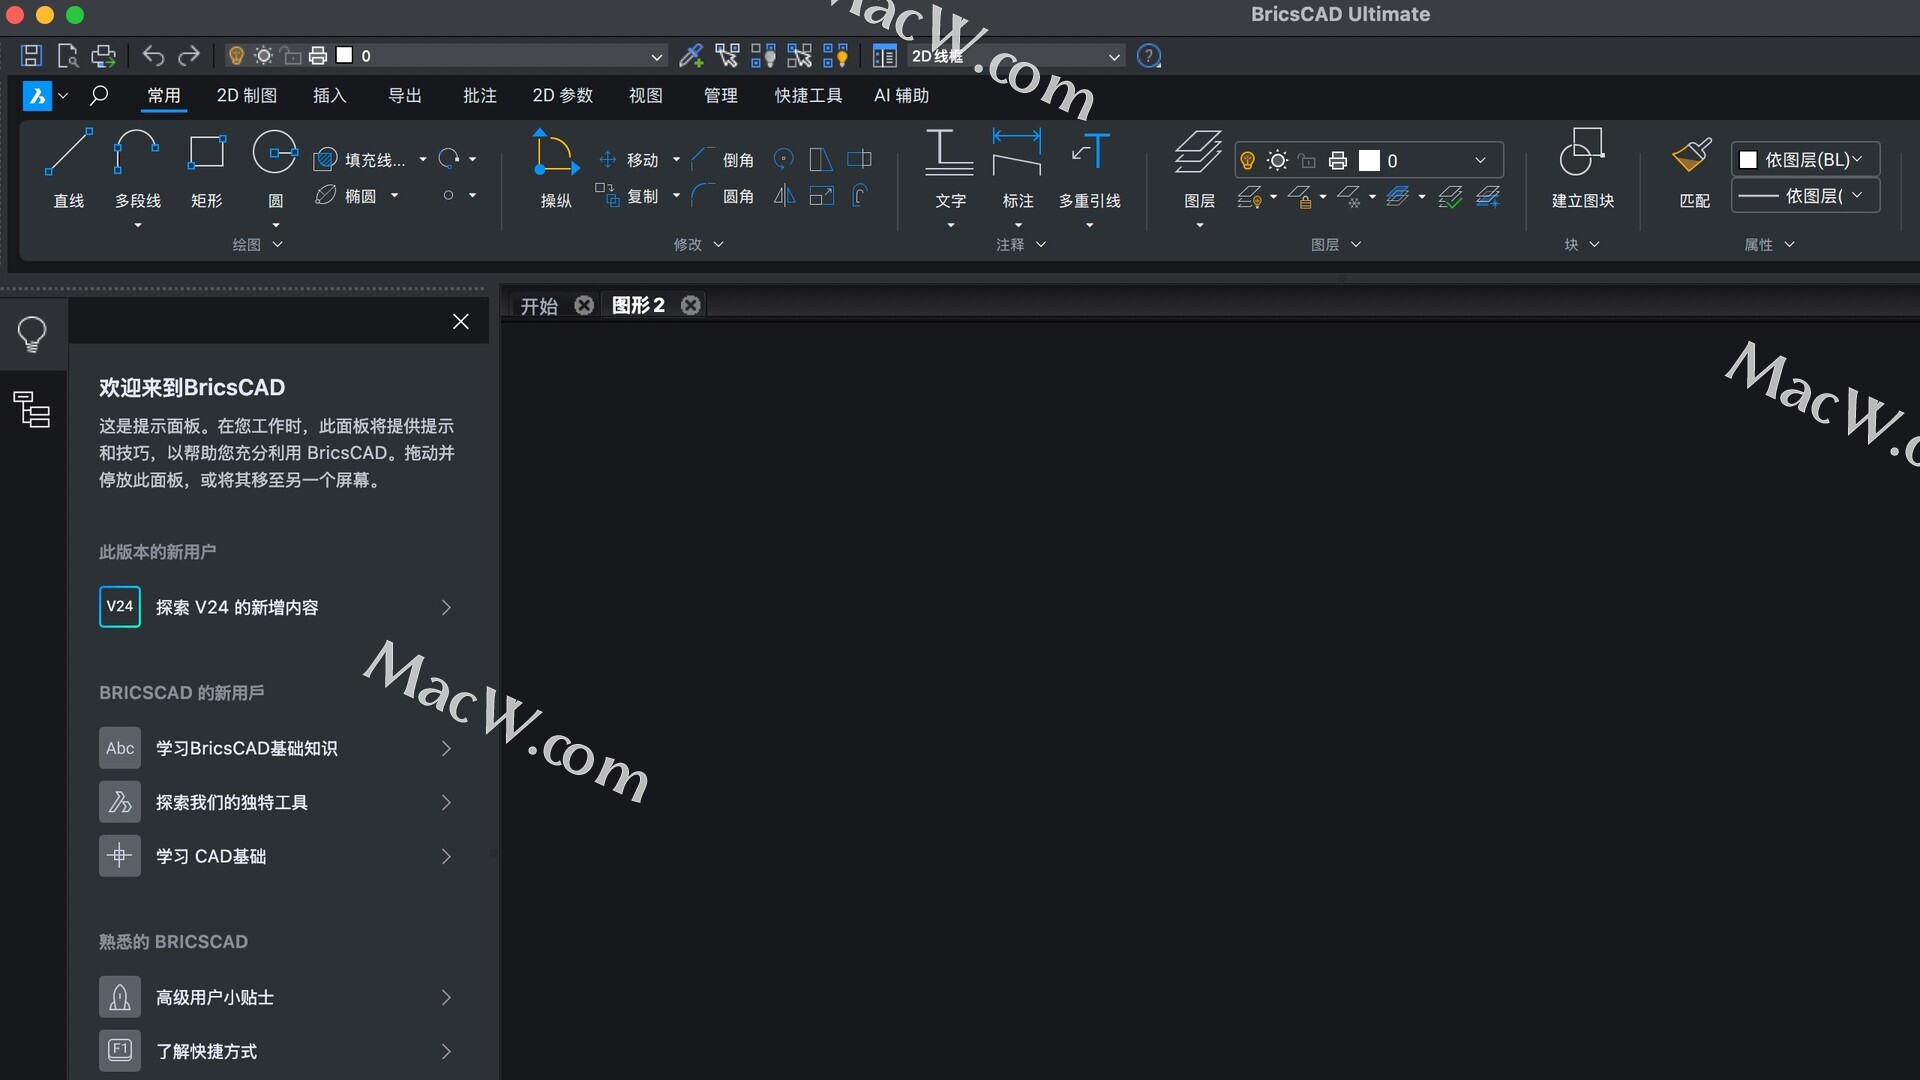Switch to the 开始 document tab
The width and height of the screenshot is (1920, 1080).
tap(539, 306)
